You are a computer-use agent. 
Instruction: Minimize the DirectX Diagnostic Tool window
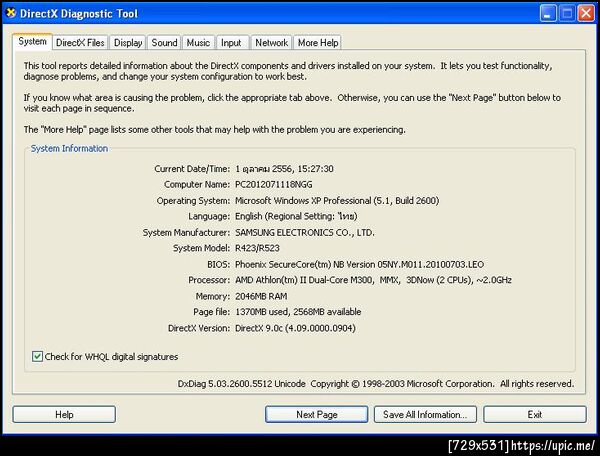coord(548,14)
